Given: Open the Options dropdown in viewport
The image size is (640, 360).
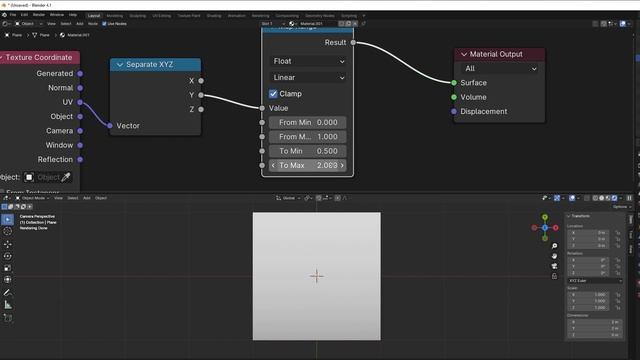Looking at the screenshot, I should coord(621,207).
